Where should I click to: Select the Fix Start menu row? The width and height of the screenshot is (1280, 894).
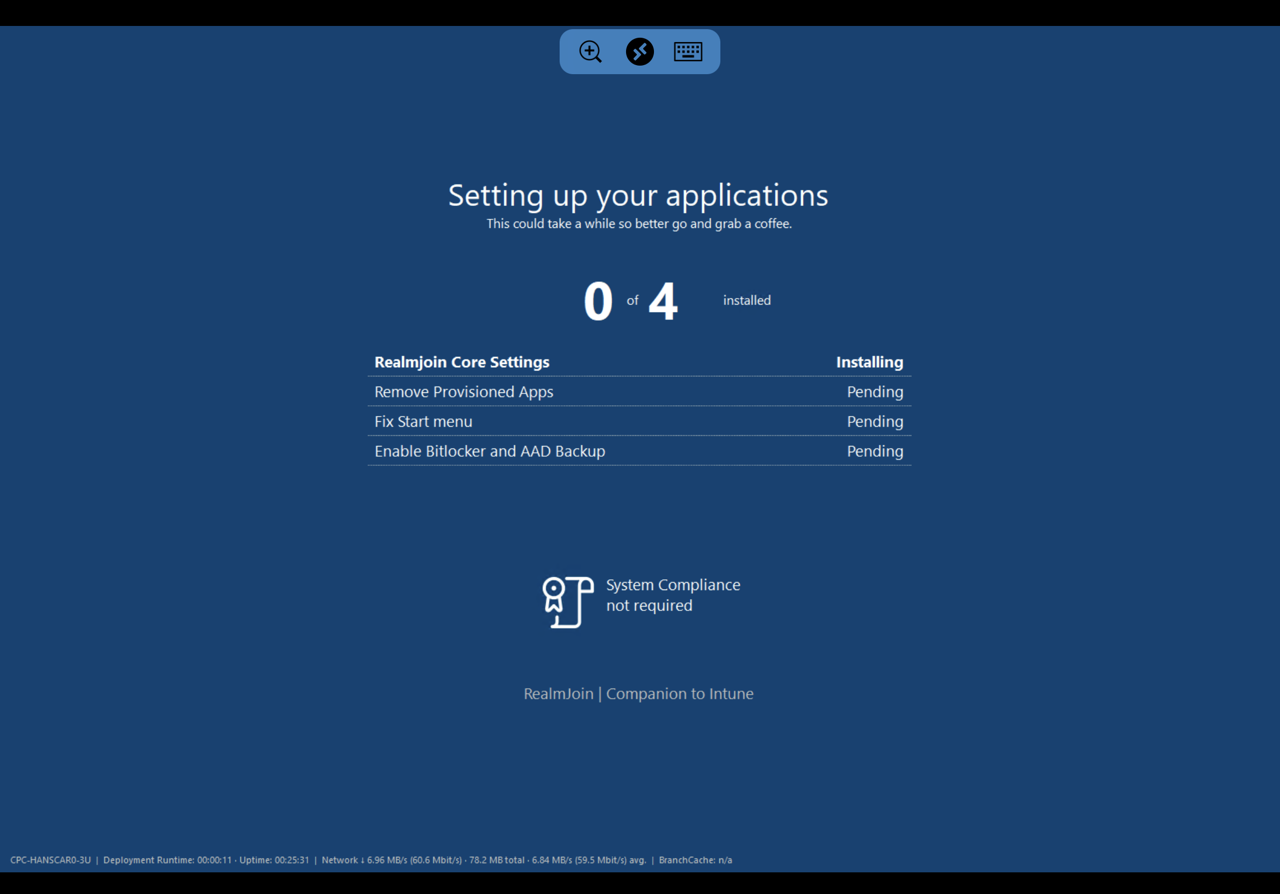[x=640, y=421]
